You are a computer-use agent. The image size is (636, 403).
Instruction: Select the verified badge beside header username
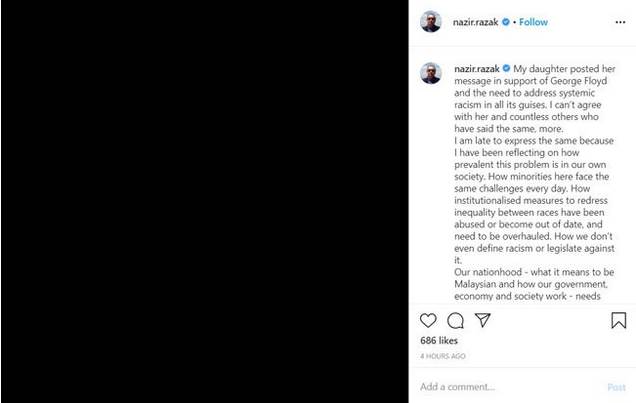[x=506, y=22]
